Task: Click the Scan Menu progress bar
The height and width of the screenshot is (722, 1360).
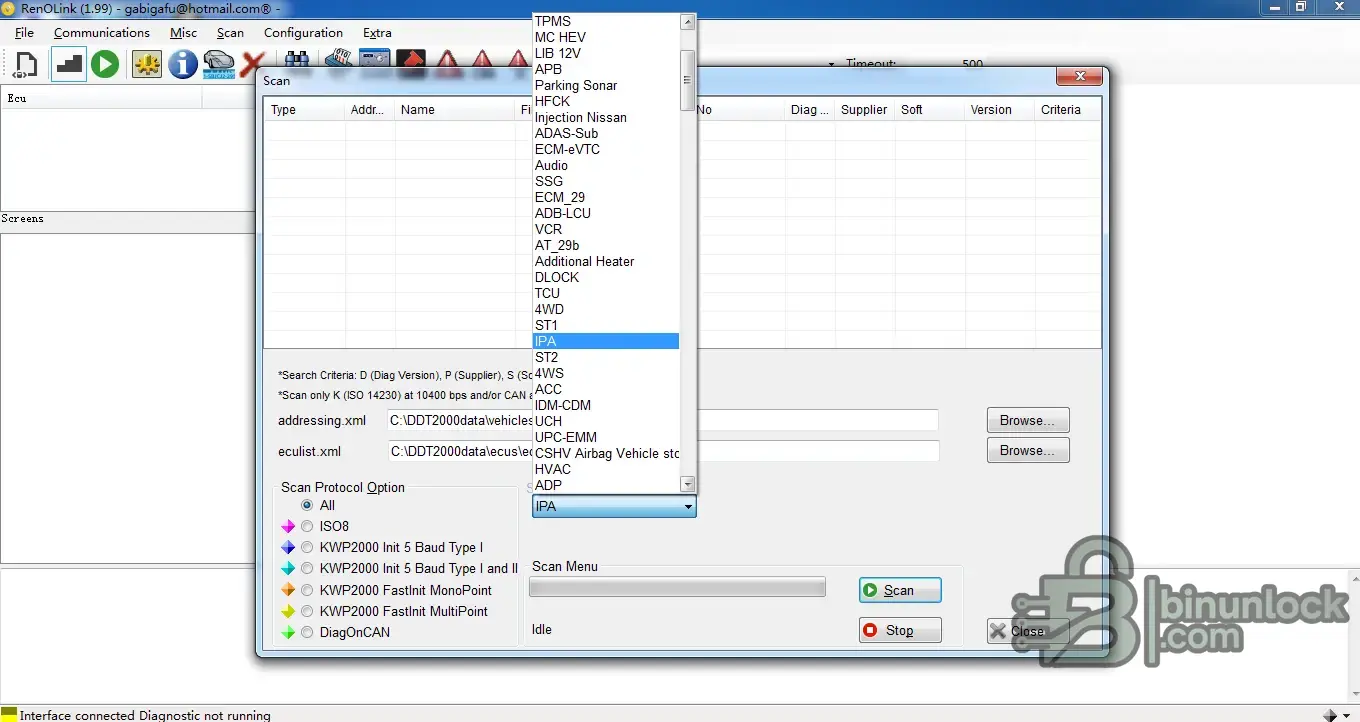Action: (x=677, y=588)
